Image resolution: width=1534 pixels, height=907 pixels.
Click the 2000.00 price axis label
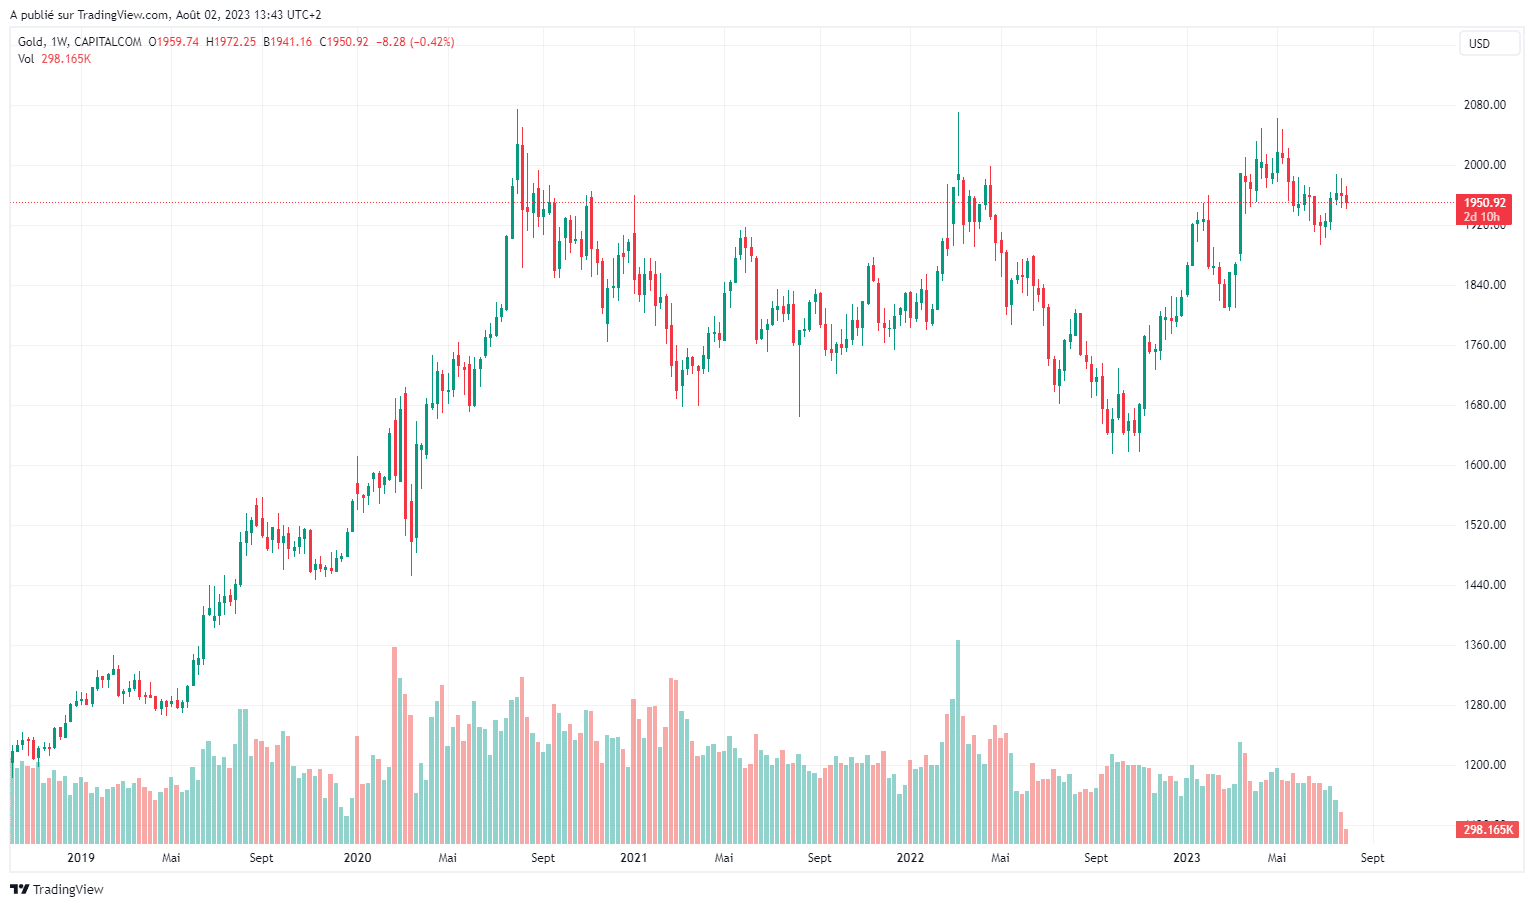click(1485, 165)
